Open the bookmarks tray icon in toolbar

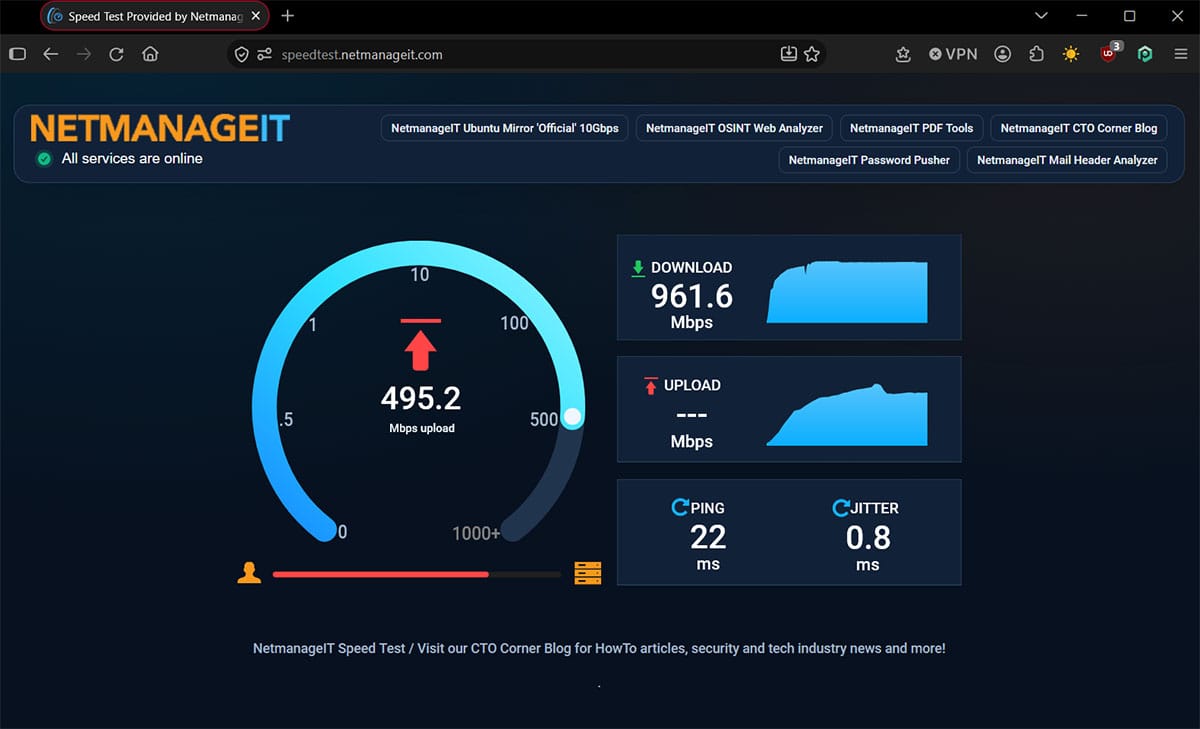903,54
